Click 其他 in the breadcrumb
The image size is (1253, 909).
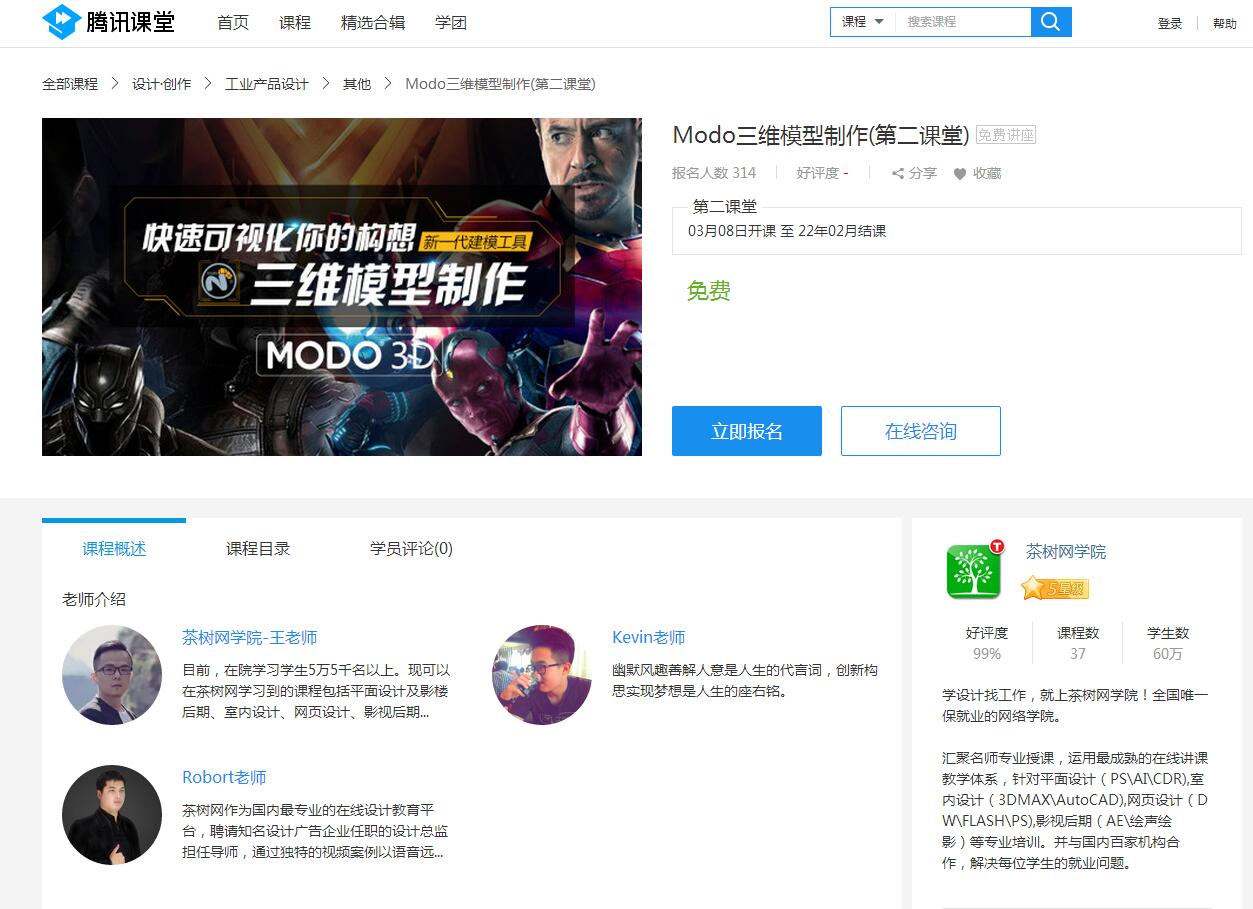coord(357,84)
